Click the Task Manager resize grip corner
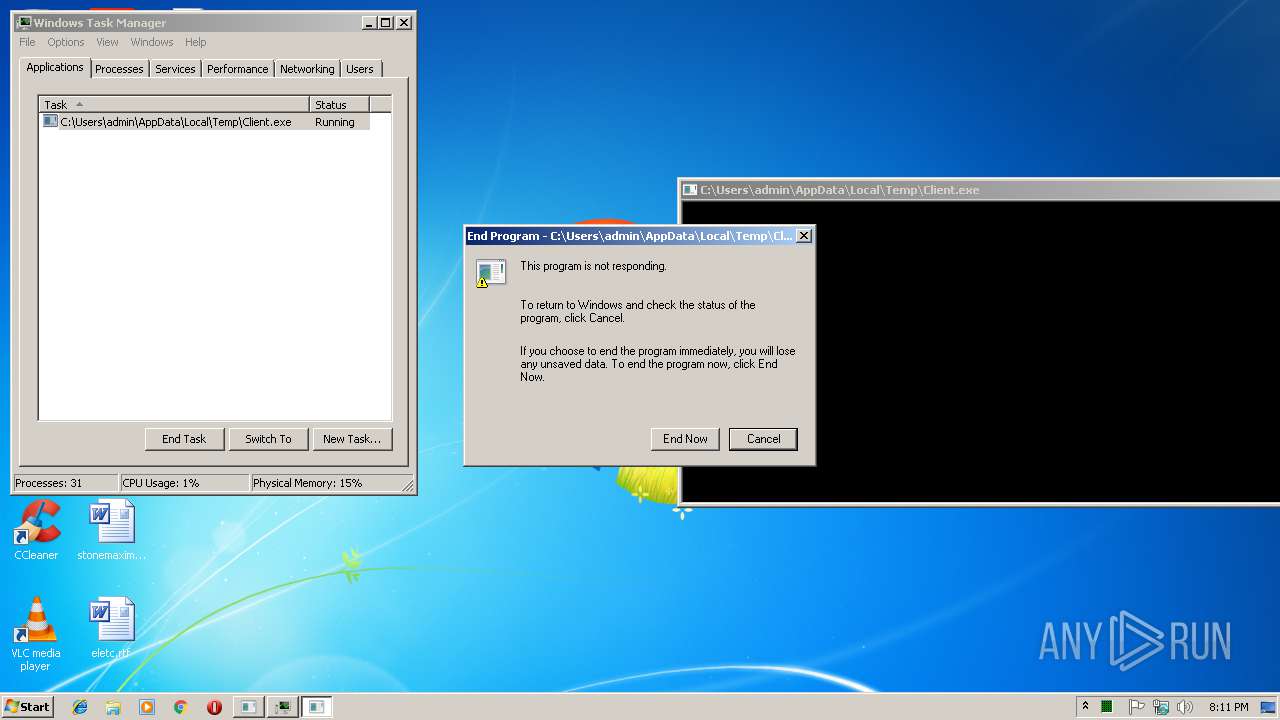The width and height of the screenshot is (1280, 720). pyautogui.click(x=408, y=485)
